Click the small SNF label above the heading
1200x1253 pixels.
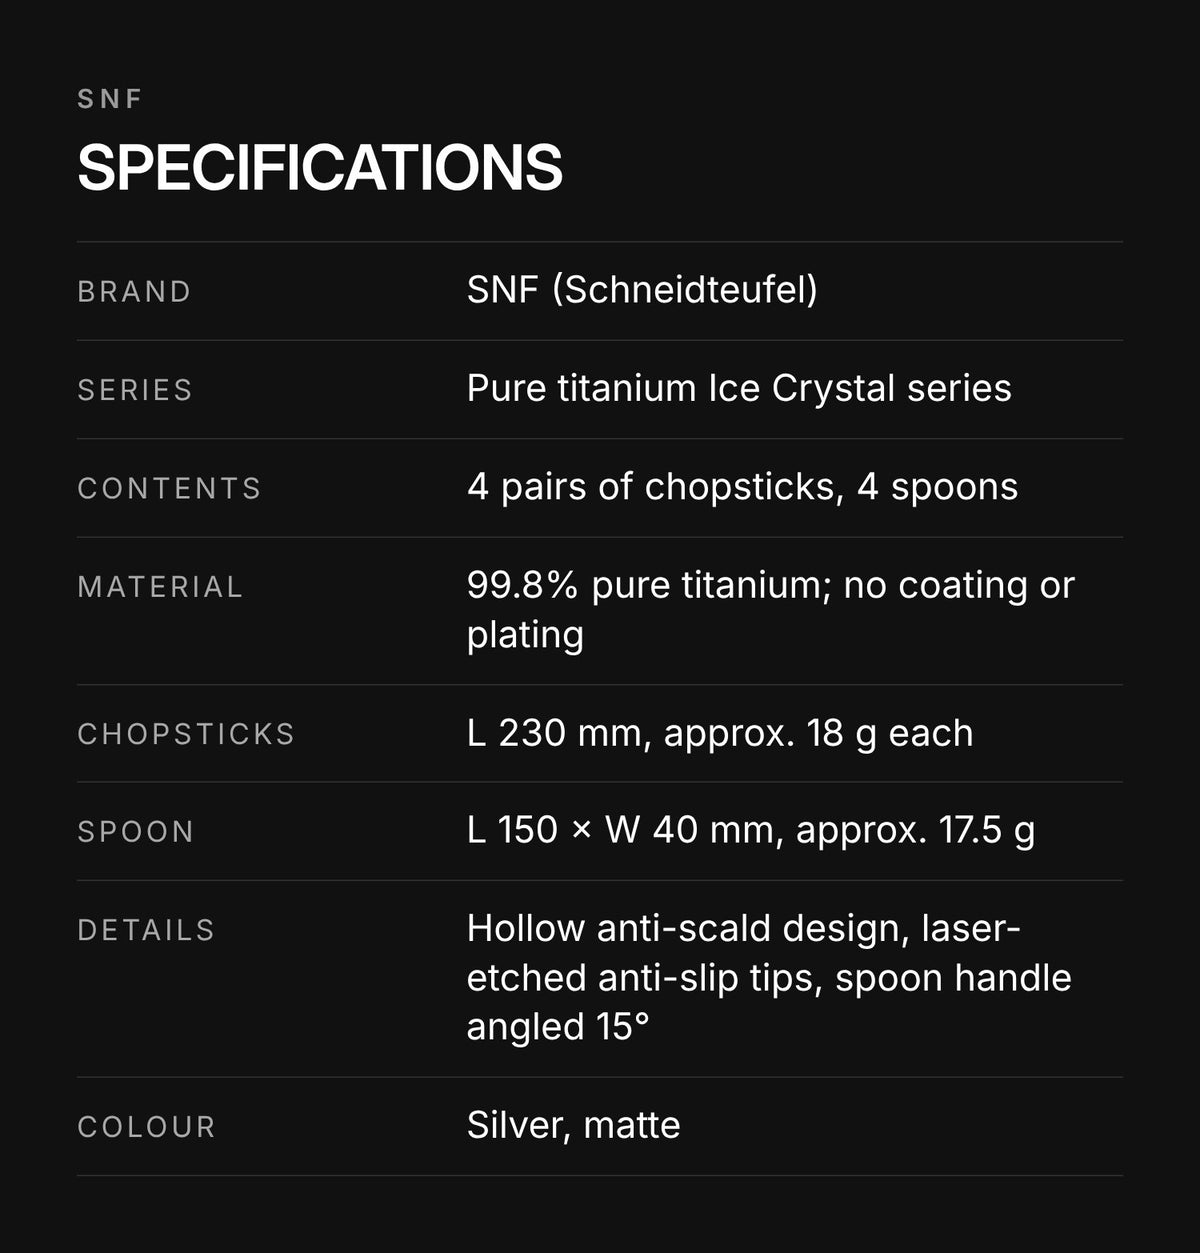(x=110, y=98)
